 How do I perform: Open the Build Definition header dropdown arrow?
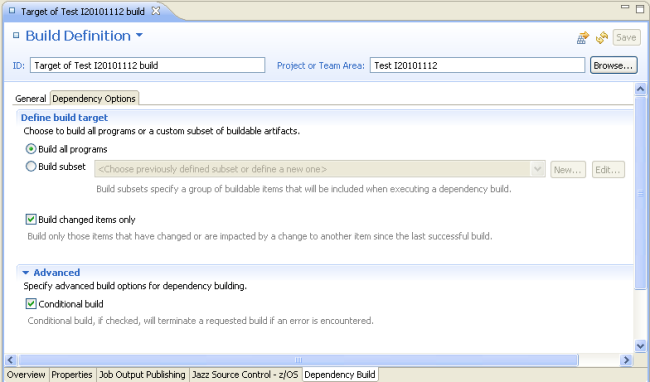click(x=140, y=35)
